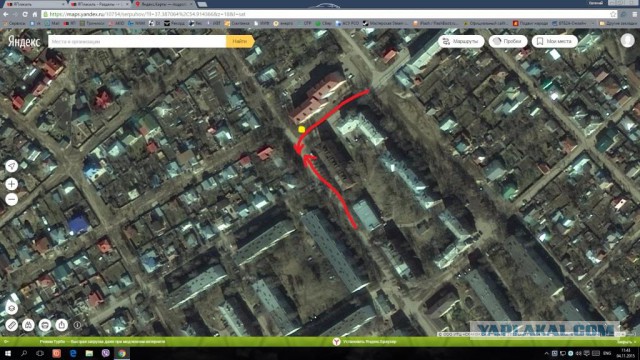Open the map info circle icon
This screenshot has height=360, width=640.
pyautogui.click(x=78, y=325)
